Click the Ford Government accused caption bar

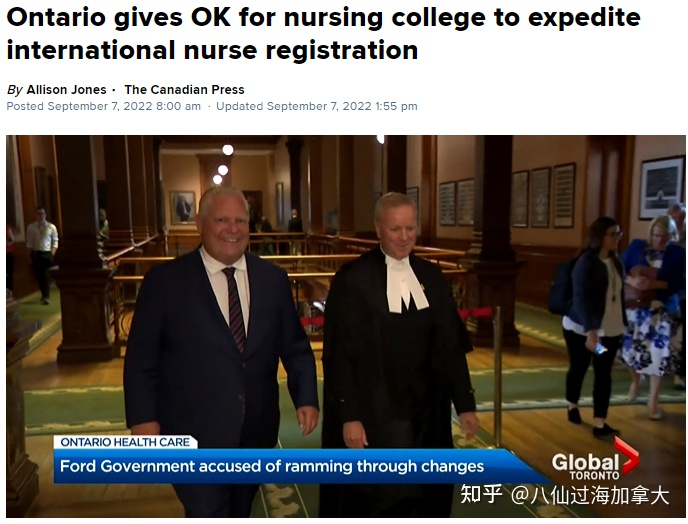pos(298,466)
